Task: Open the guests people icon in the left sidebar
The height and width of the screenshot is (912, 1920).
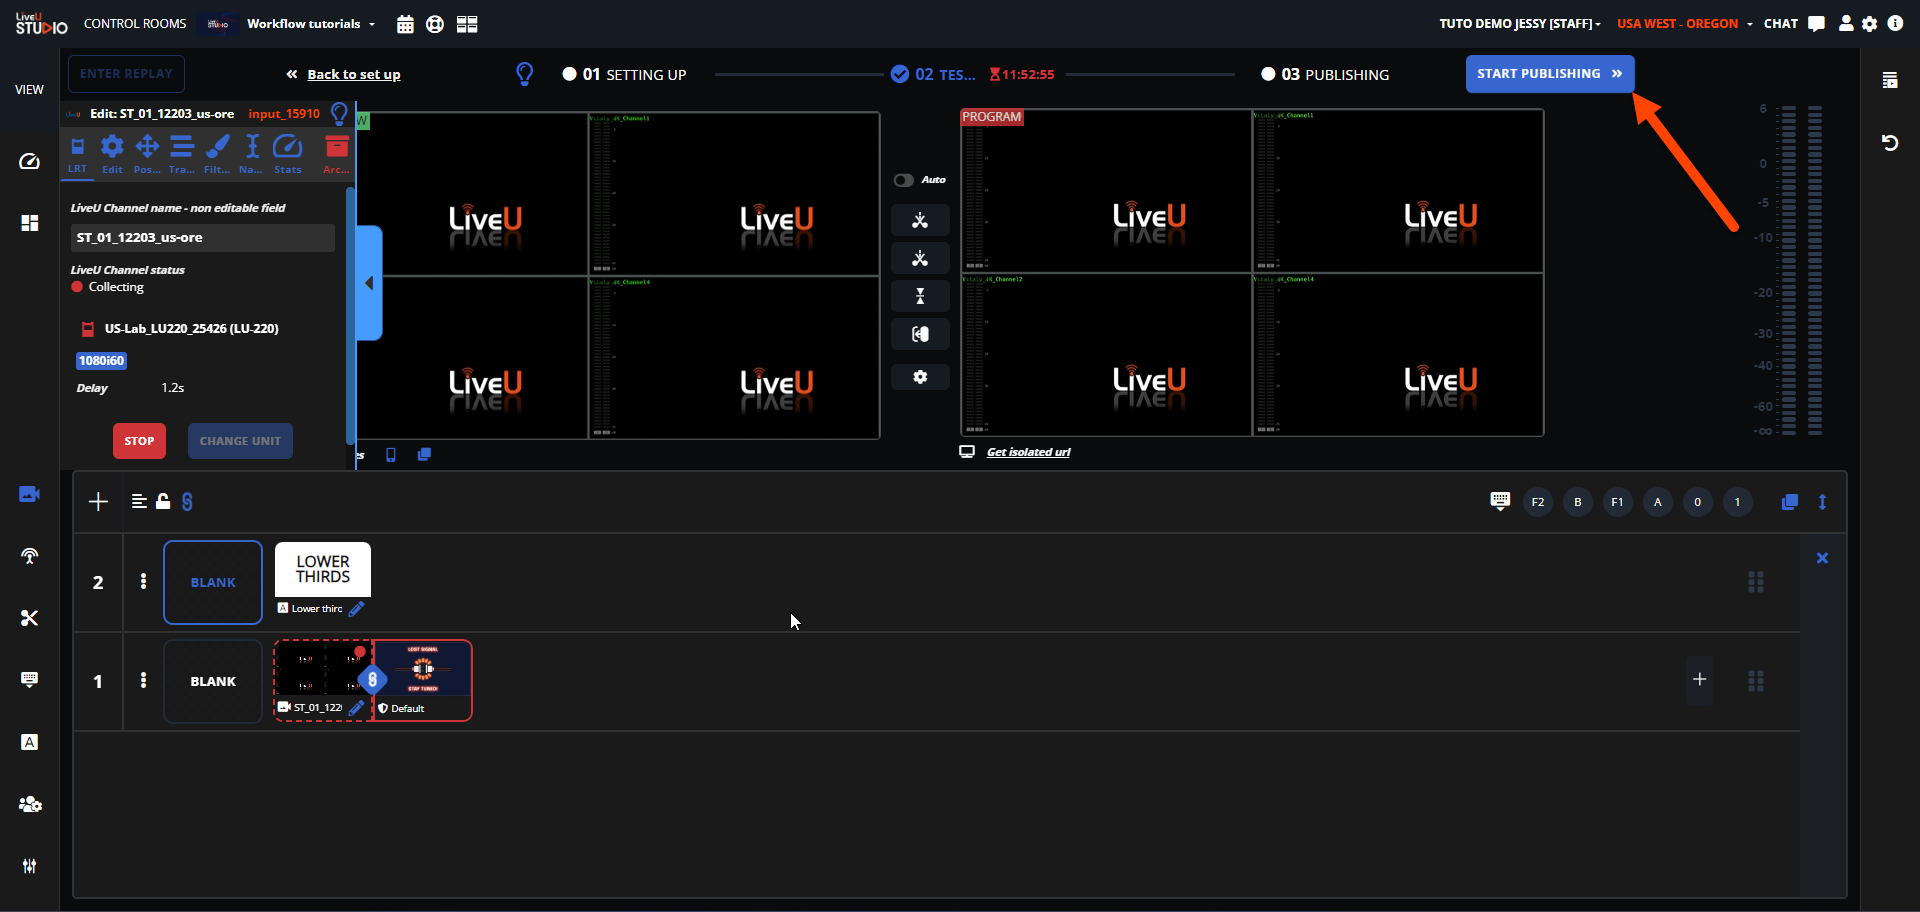Action: 30,804
